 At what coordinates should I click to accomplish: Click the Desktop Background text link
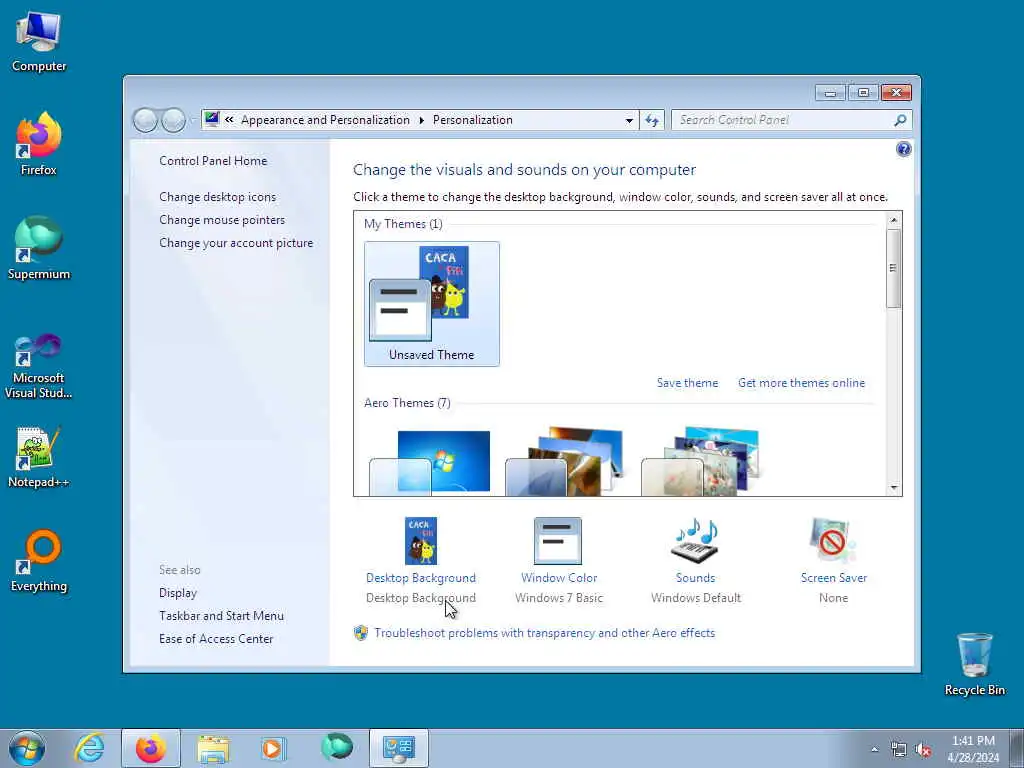click(421, 578)
